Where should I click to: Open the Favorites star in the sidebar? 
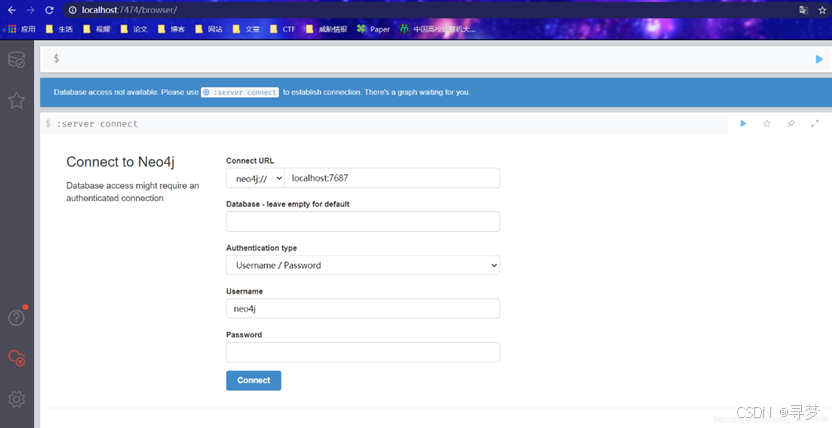click(x=16, y=100)
